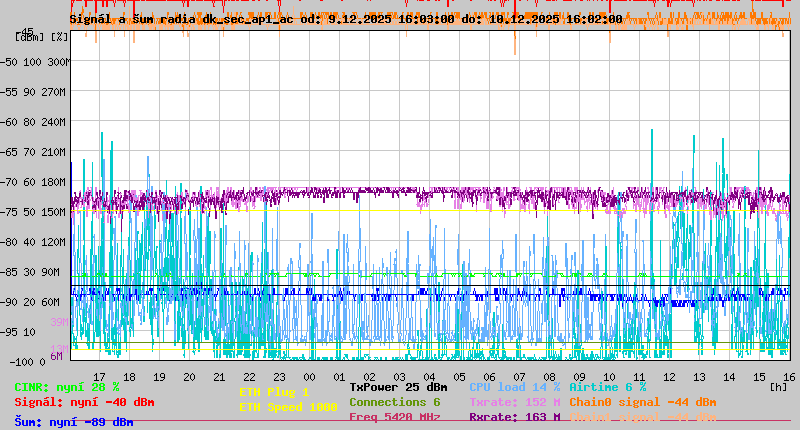Click the 17 hour label on x-axis
This screenshot has width=800, height=430.
(99, 376)
